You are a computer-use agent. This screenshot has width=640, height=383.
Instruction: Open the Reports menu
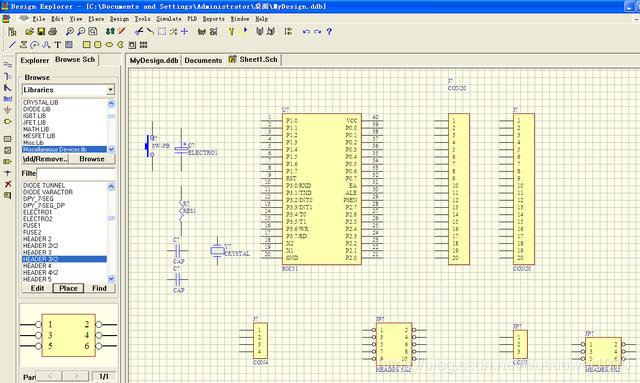(x=213, y=19)
